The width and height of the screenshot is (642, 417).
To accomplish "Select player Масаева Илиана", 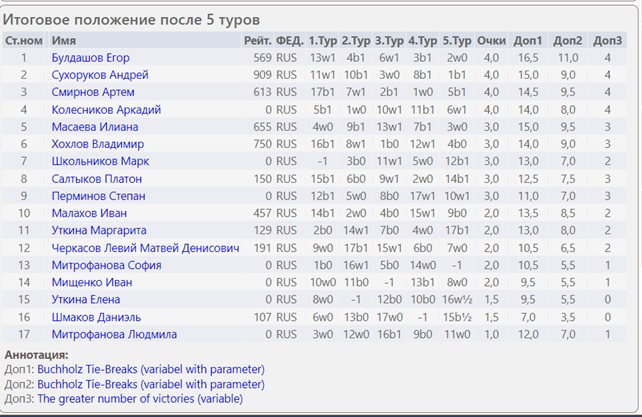I will point(95,127).
